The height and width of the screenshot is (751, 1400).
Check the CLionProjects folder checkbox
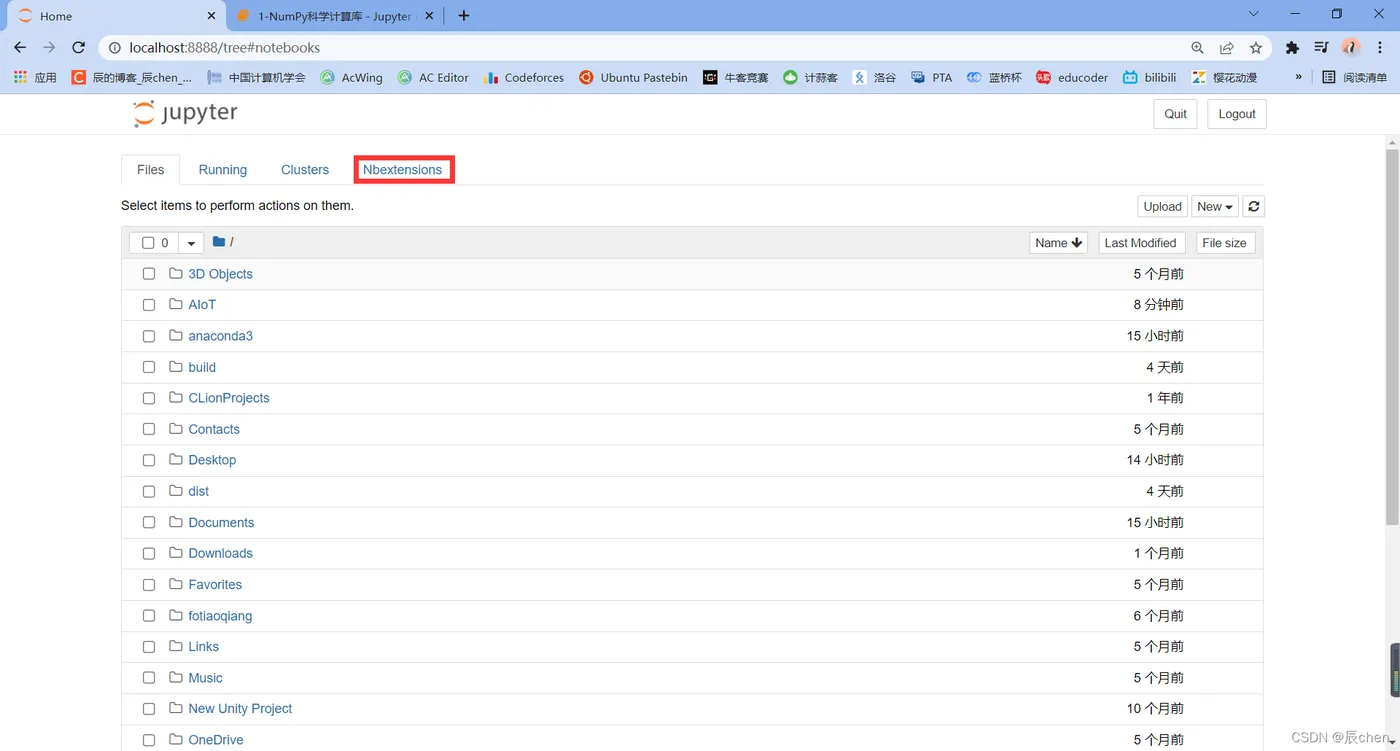[149, 398]
